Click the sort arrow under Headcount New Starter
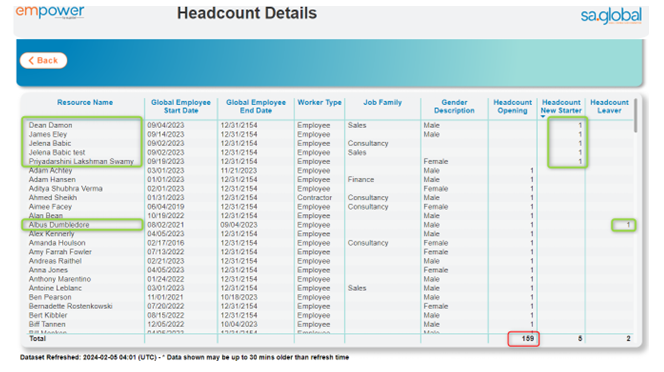Image resolution: width=664 pixels, height=372 pixels. click(x=543, y=117)
